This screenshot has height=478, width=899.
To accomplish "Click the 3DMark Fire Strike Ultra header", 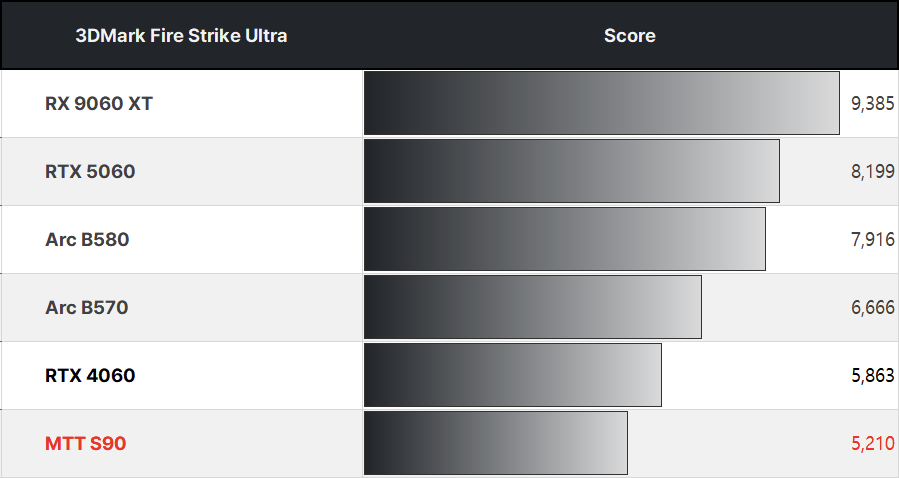I will tap(181, 36).
